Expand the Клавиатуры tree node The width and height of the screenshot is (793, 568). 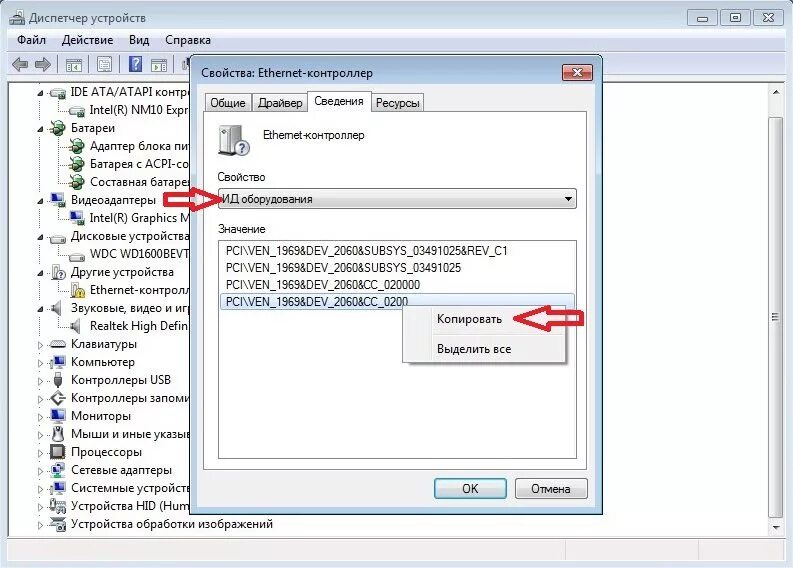[40, 345]
